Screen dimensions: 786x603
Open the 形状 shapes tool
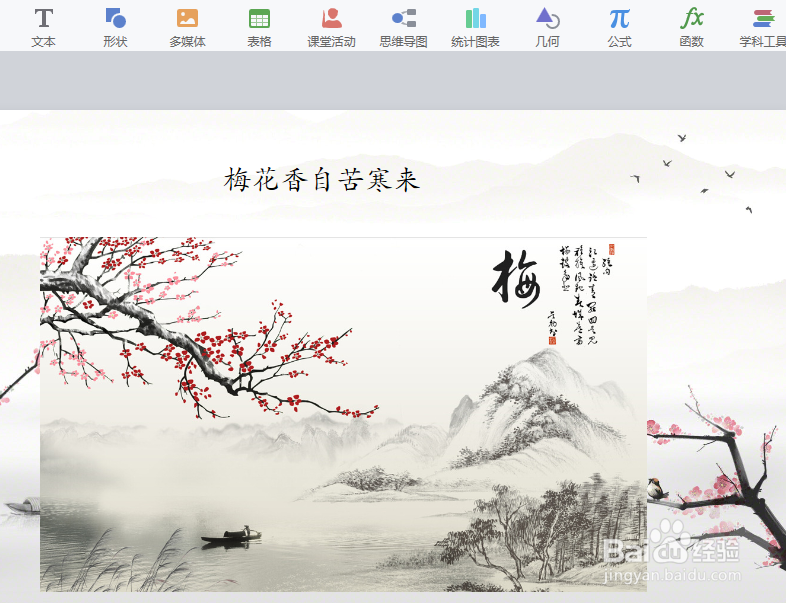(x=115, y=28)
